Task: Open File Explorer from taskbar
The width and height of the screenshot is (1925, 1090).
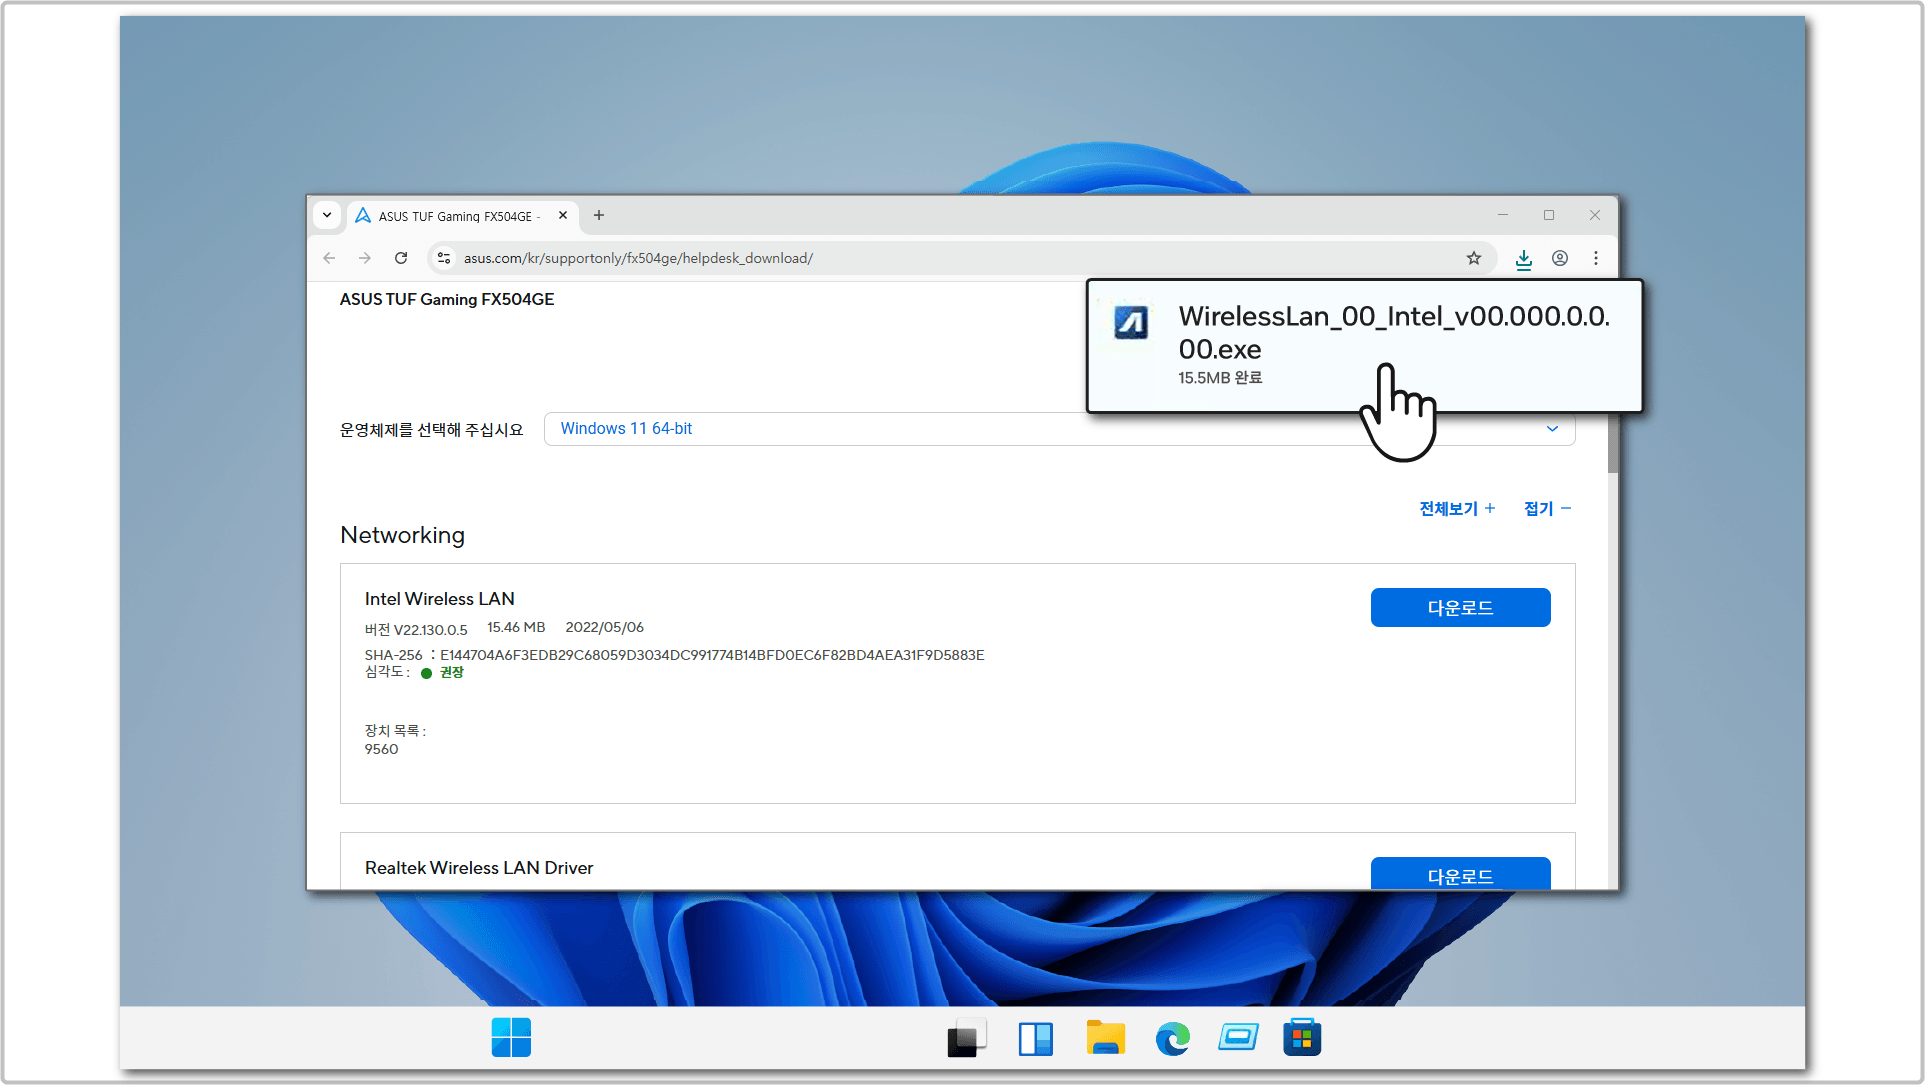Action: 1105,1038
